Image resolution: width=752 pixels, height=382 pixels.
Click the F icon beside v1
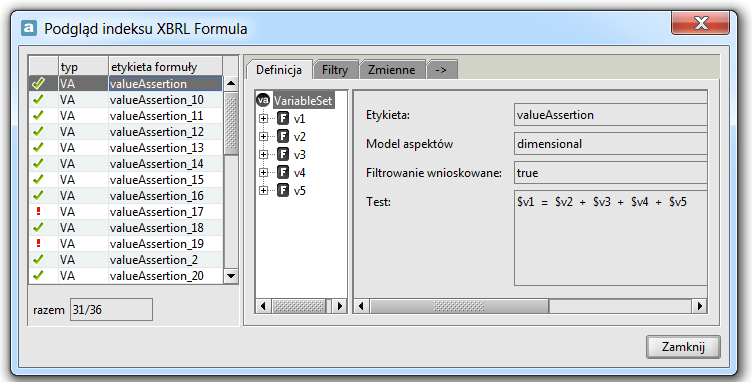coord(283,118)
